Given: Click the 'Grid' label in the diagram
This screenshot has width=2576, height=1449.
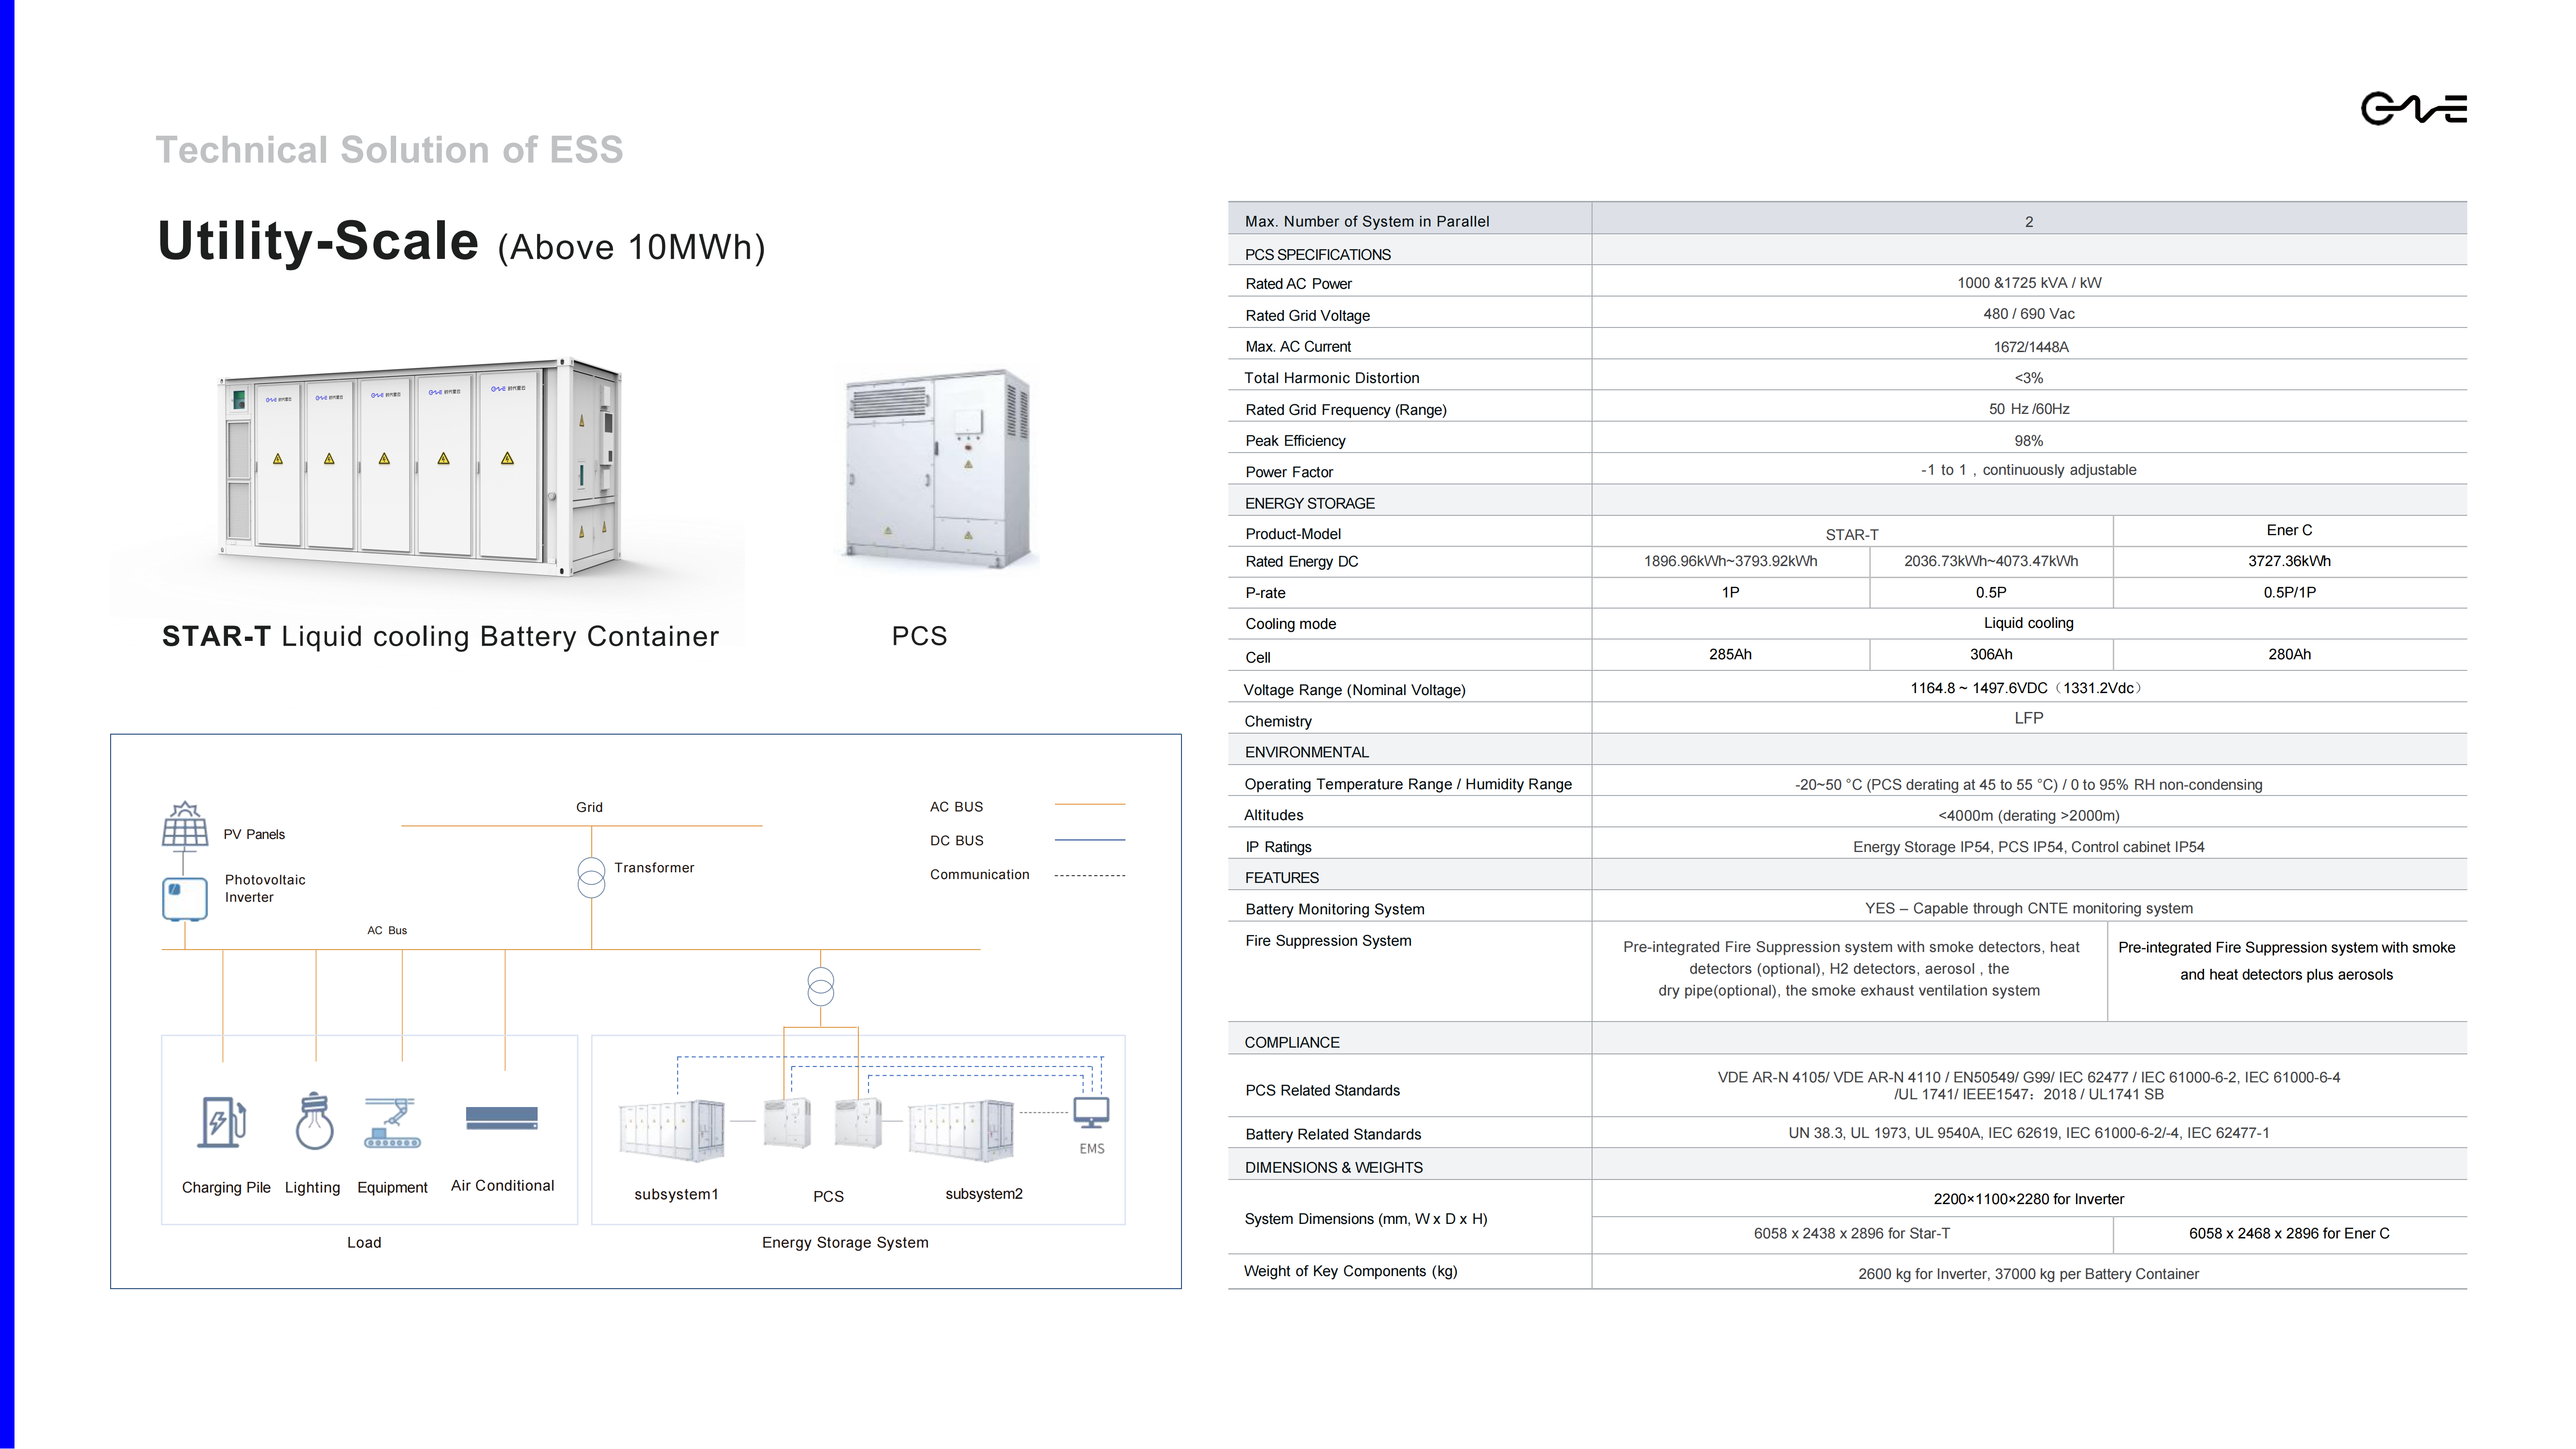Looking at the screenshot, I should point(589,807).
